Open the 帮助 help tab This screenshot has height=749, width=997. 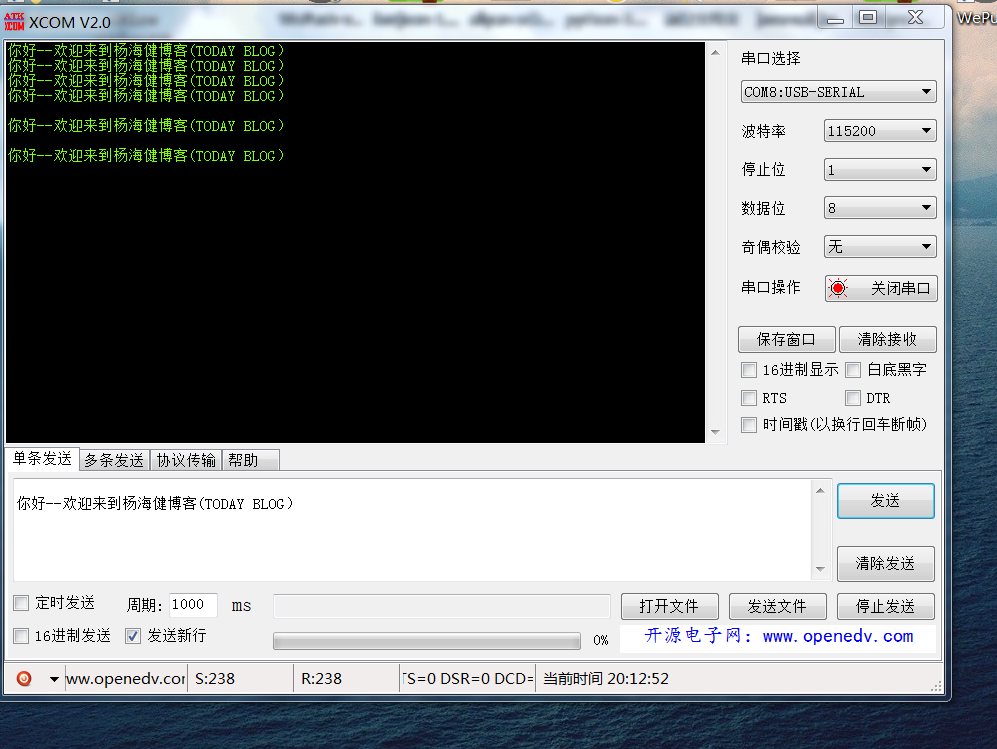(251, 460)
